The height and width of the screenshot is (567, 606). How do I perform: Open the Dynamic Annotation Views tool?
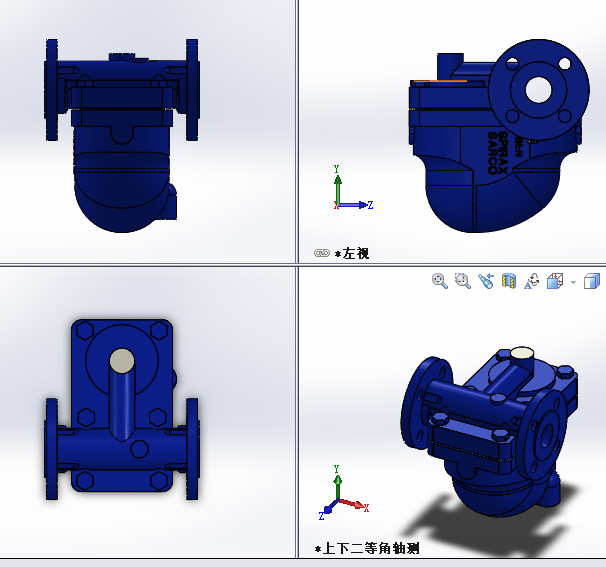532,281
